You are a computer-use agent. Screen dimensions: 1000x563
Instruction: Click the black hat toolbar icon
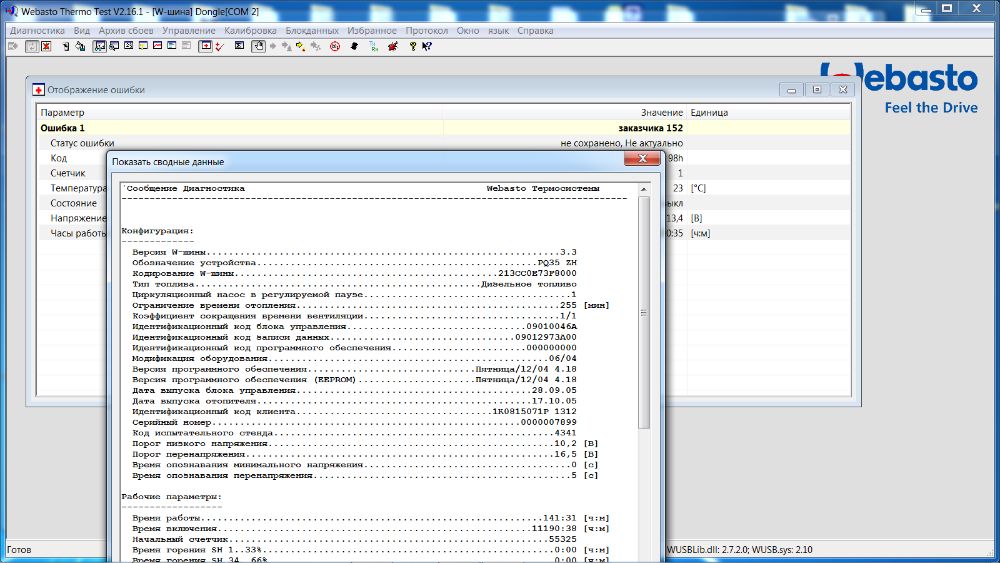click(354, 46)
